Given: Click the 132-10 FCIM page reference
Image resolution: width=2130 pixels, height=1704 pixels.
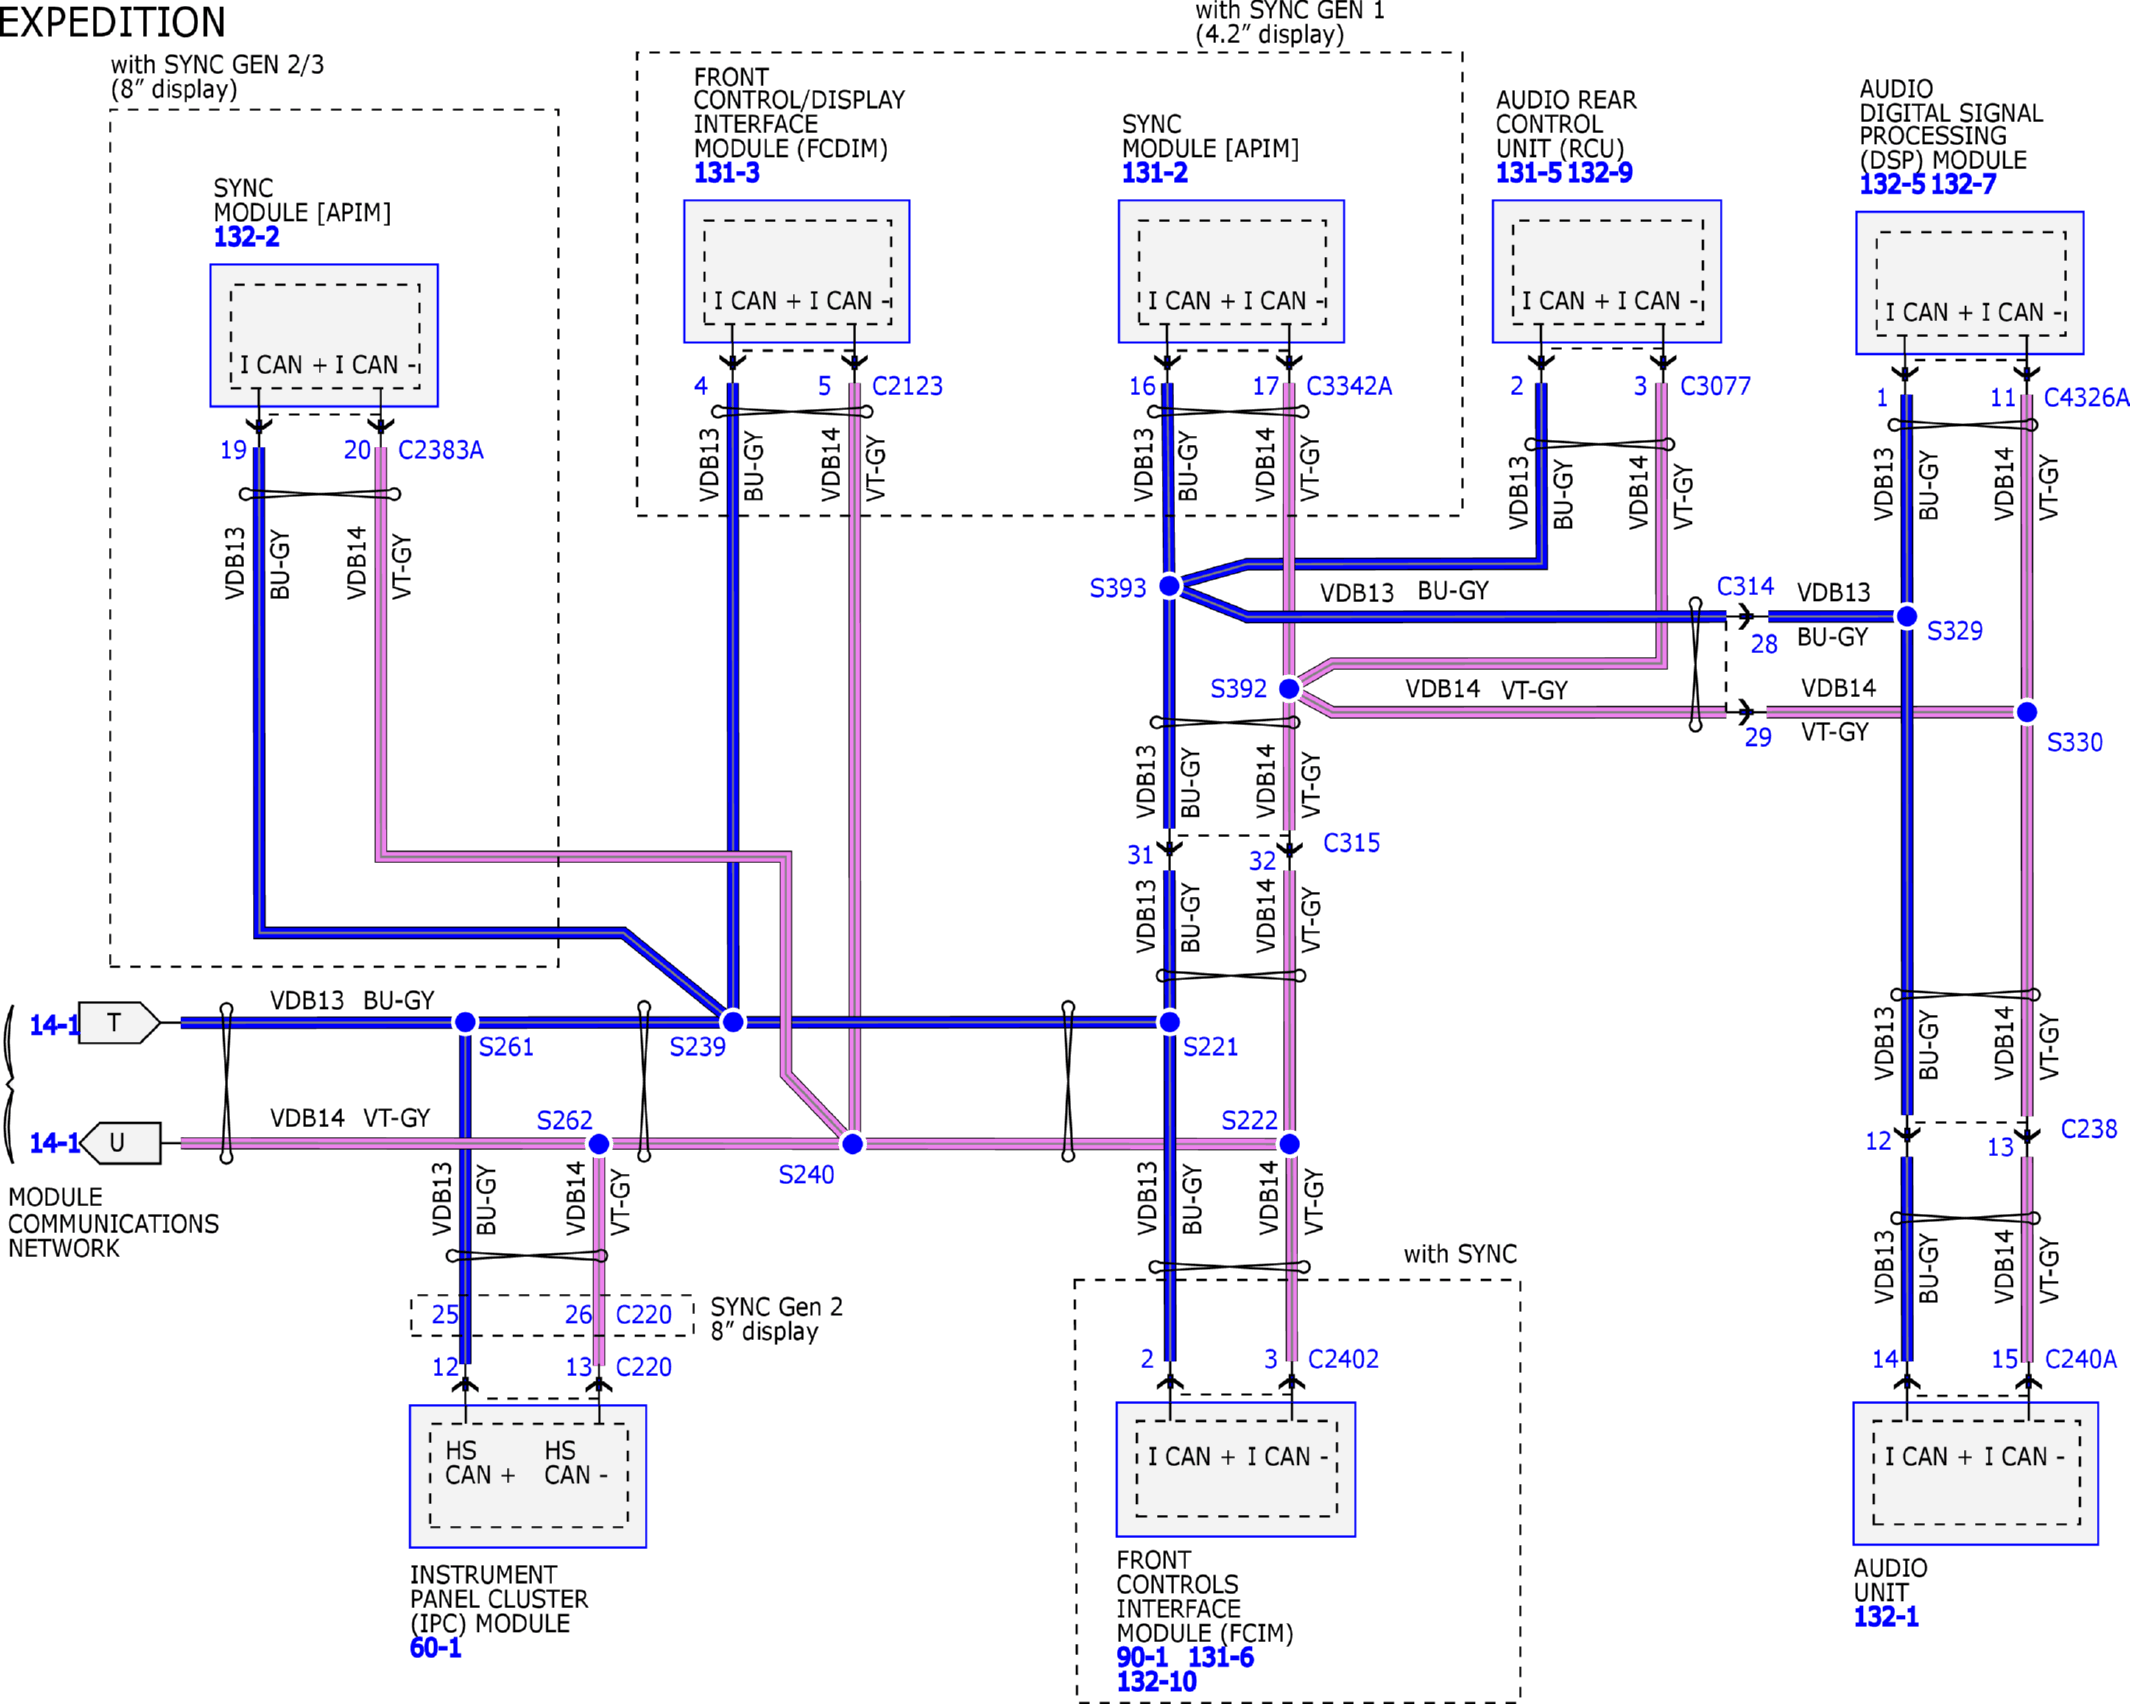Looking at the screenshot, I should click(x=1155, y=1681).
